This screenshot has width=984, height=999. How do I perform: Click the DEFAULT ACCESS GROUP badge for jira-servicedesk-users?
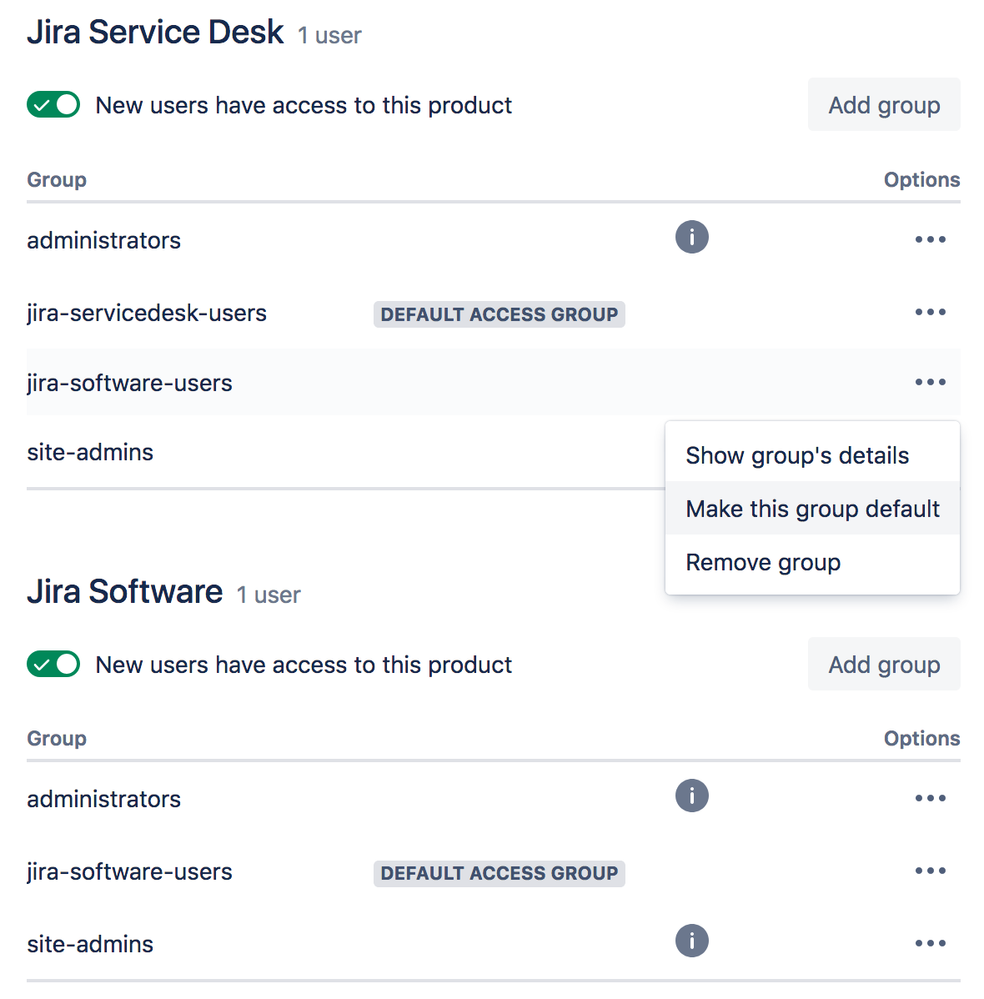coord(498,313)
